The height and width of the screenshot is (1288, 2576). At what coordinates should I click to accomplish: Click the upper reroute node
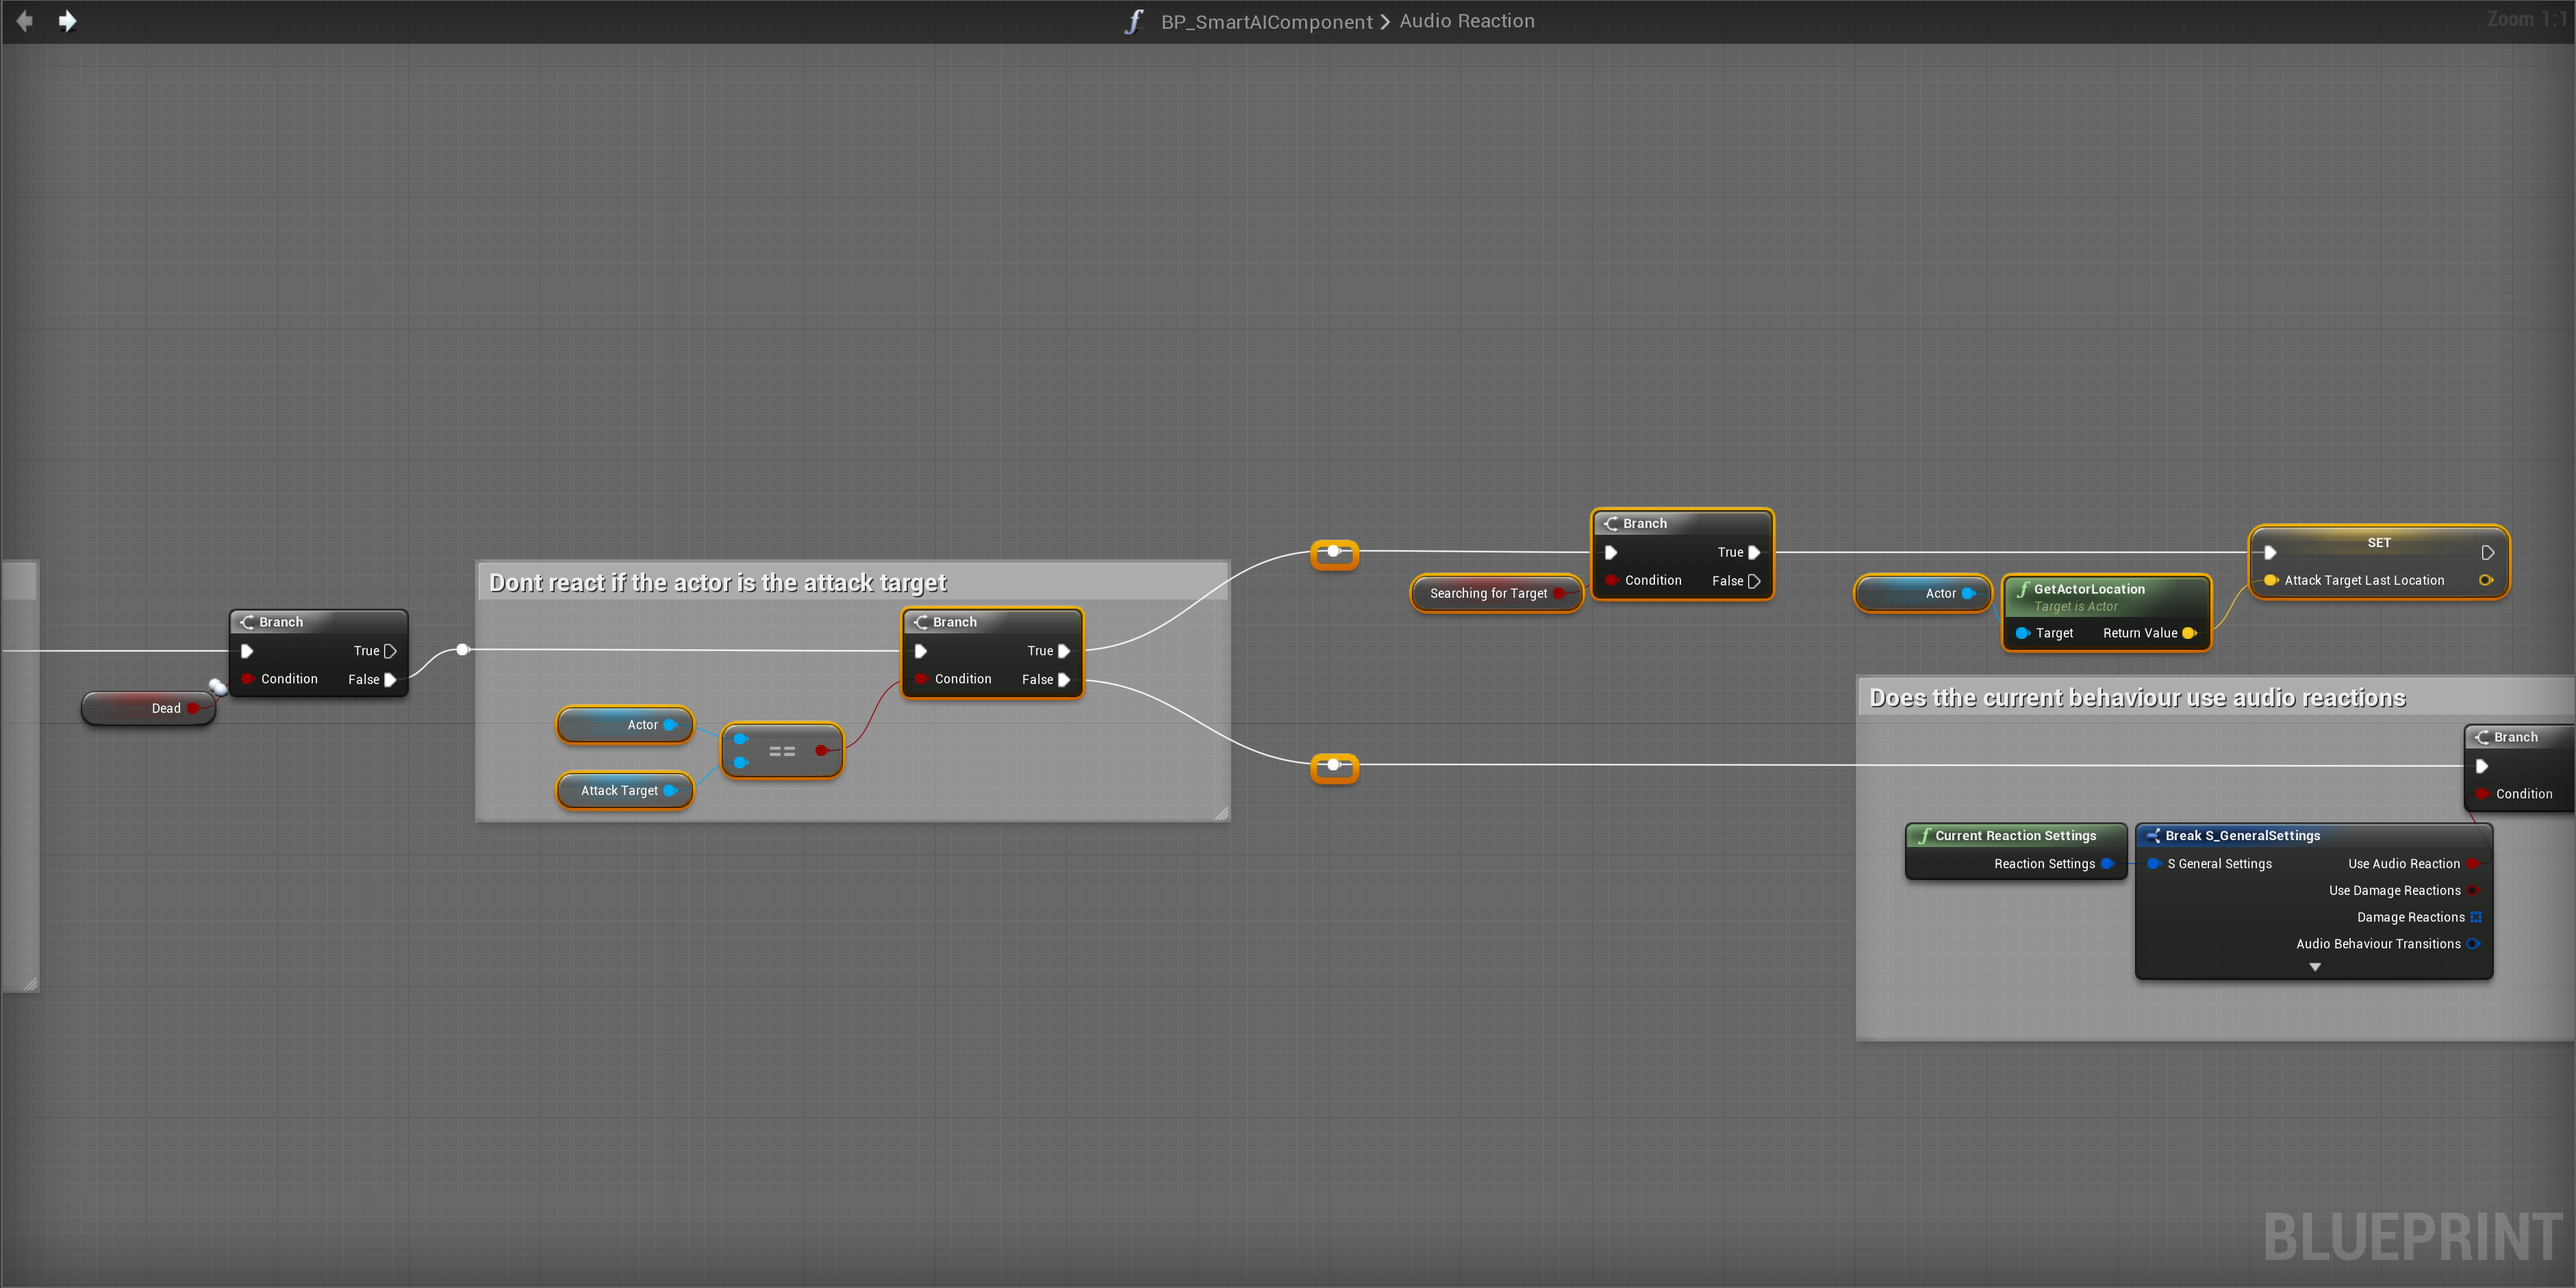coord(1334,552)
